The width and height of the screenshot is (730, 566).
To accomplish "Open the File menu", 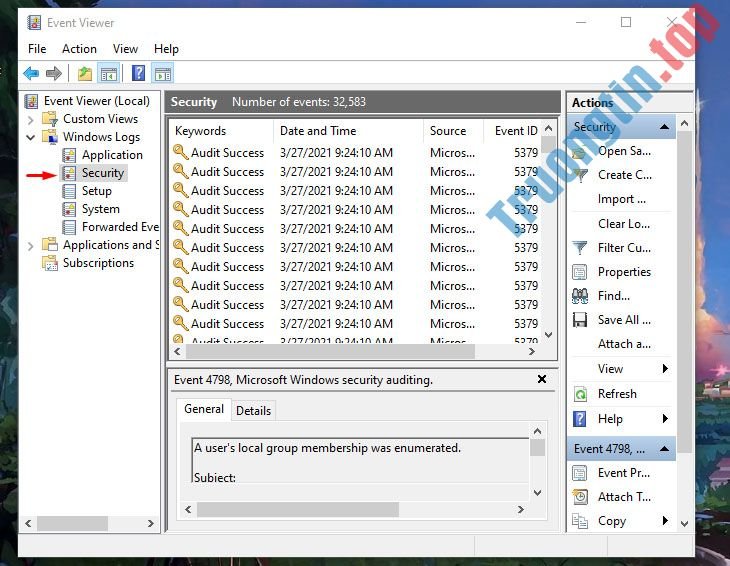I will (x=37, y=49).
